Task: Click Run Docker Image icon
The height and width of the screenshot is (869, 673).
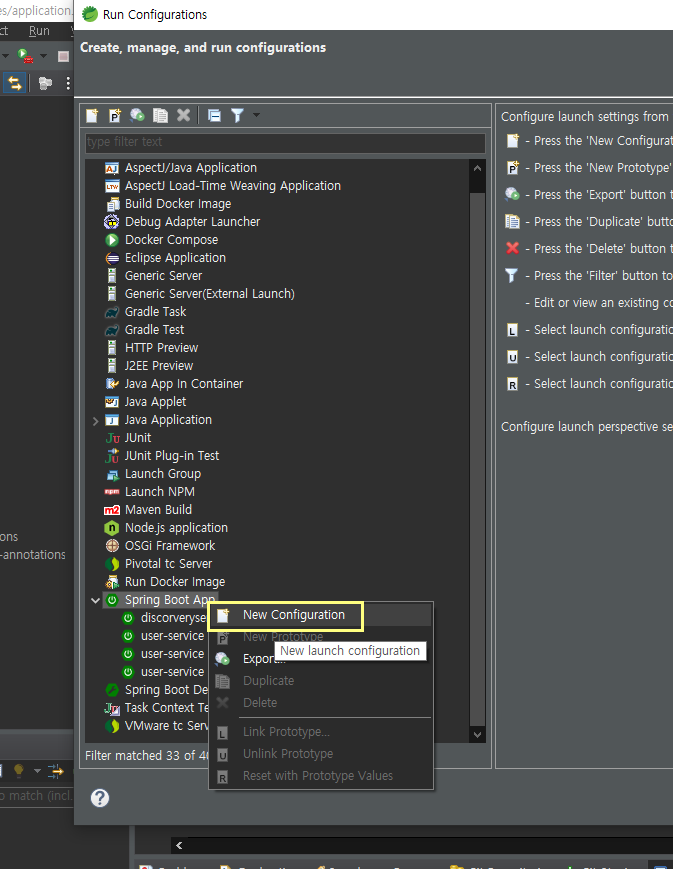Action: [112, 582]
